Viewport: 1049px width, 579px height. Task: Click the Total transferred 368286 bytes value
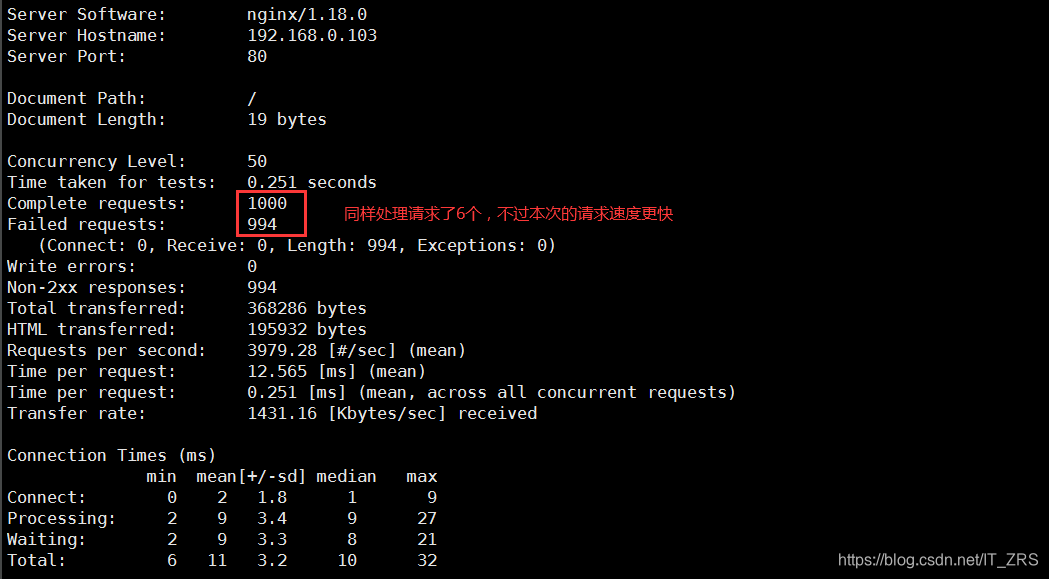307,308
